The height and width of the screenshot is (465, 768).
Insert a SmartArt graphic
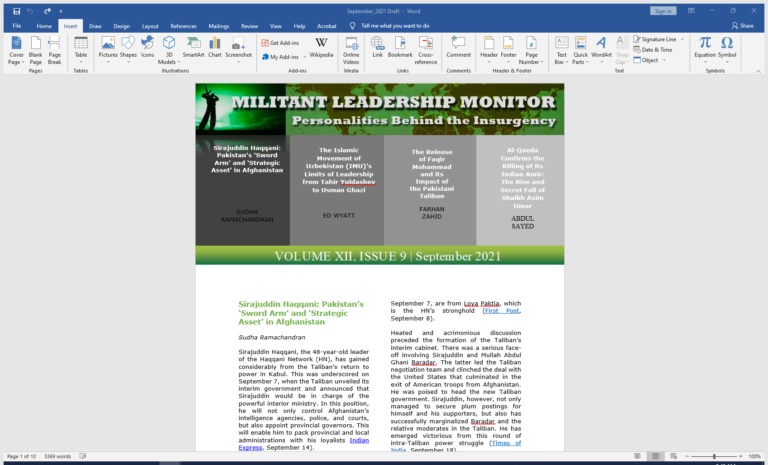(x=193, y=47)
